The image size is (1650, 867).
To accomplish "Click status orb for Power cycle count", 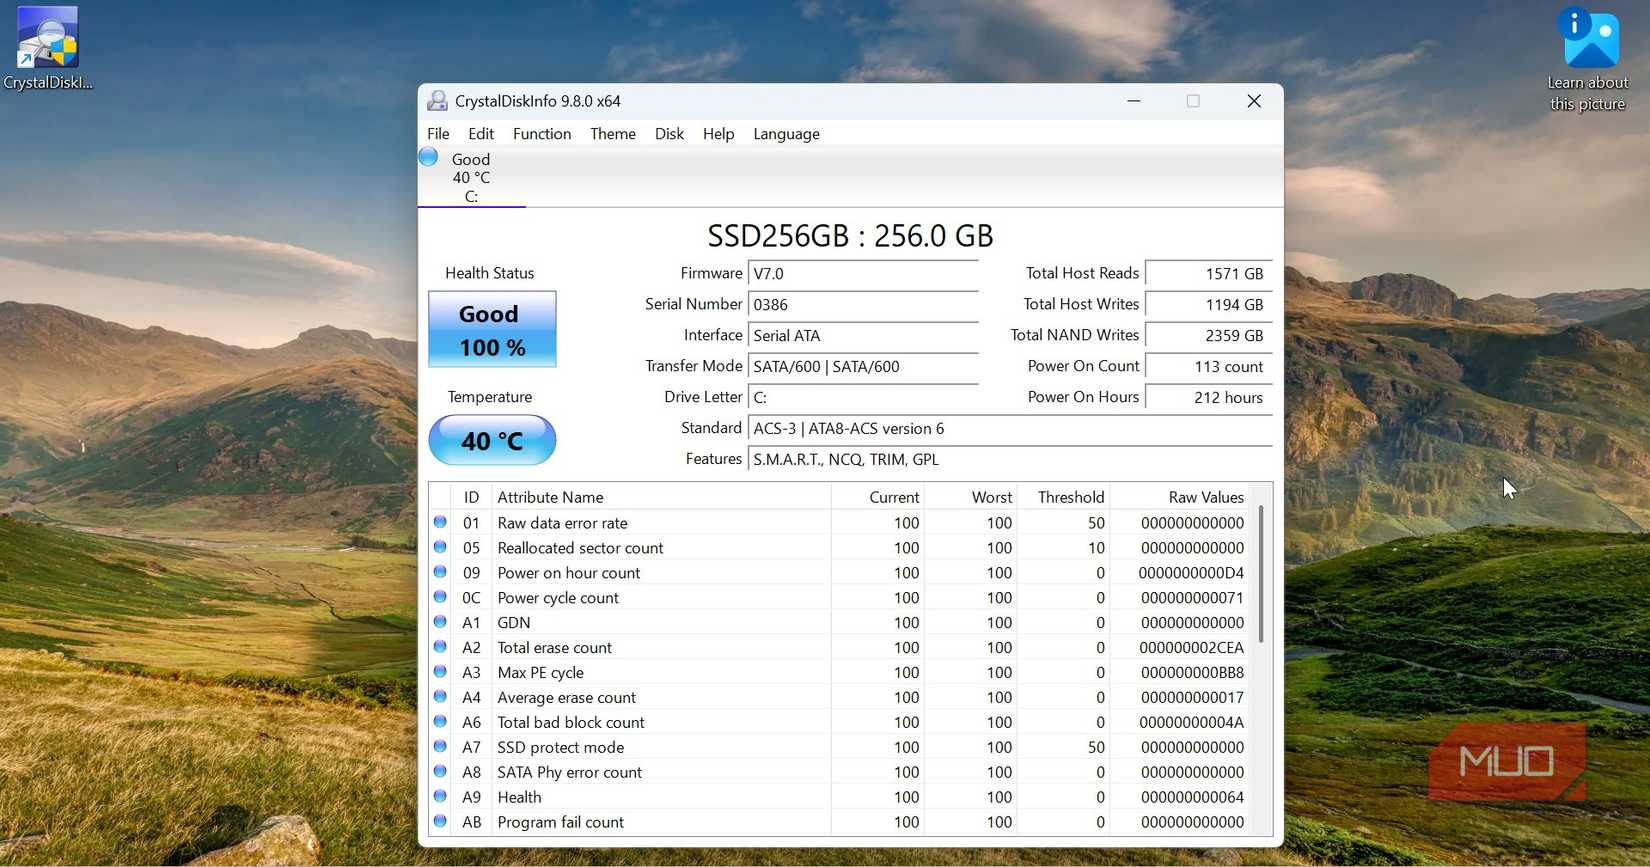I will 440,597.
